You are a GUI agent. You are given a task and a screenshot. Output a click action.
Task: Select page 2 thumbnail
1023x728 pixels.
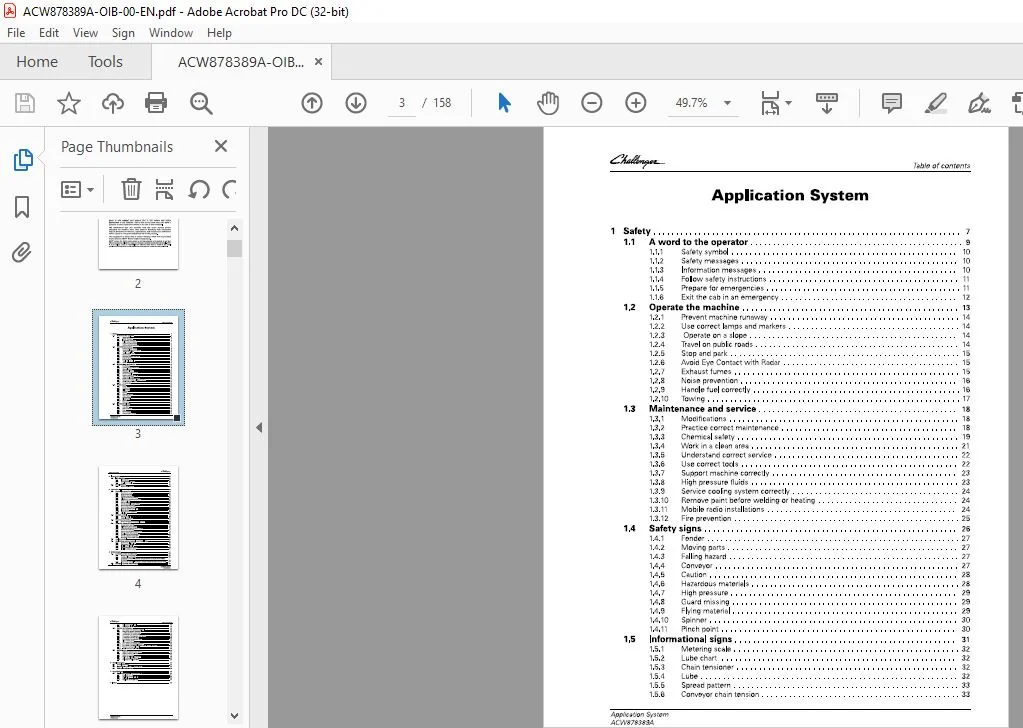pyautogui.click(x=138, y=243)
